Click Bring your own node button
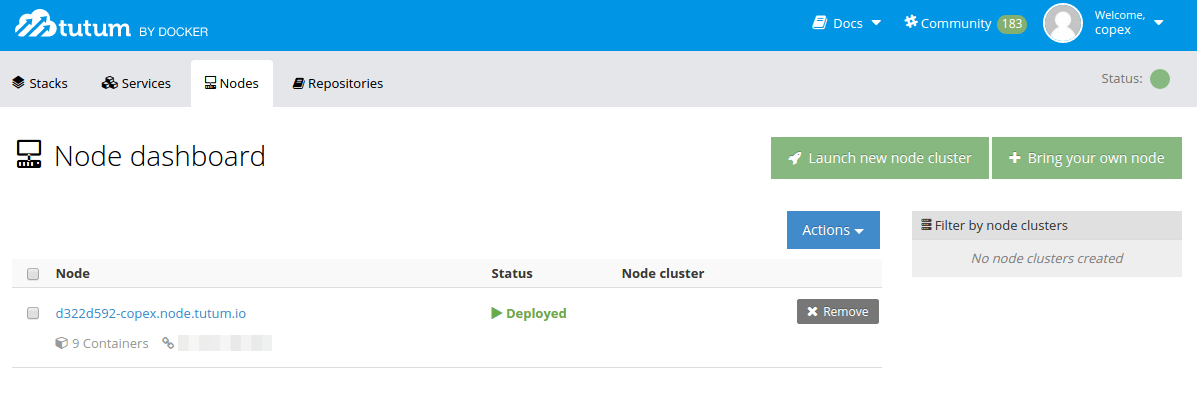This screenshot has width=1197, height=395. (1086, 158)
